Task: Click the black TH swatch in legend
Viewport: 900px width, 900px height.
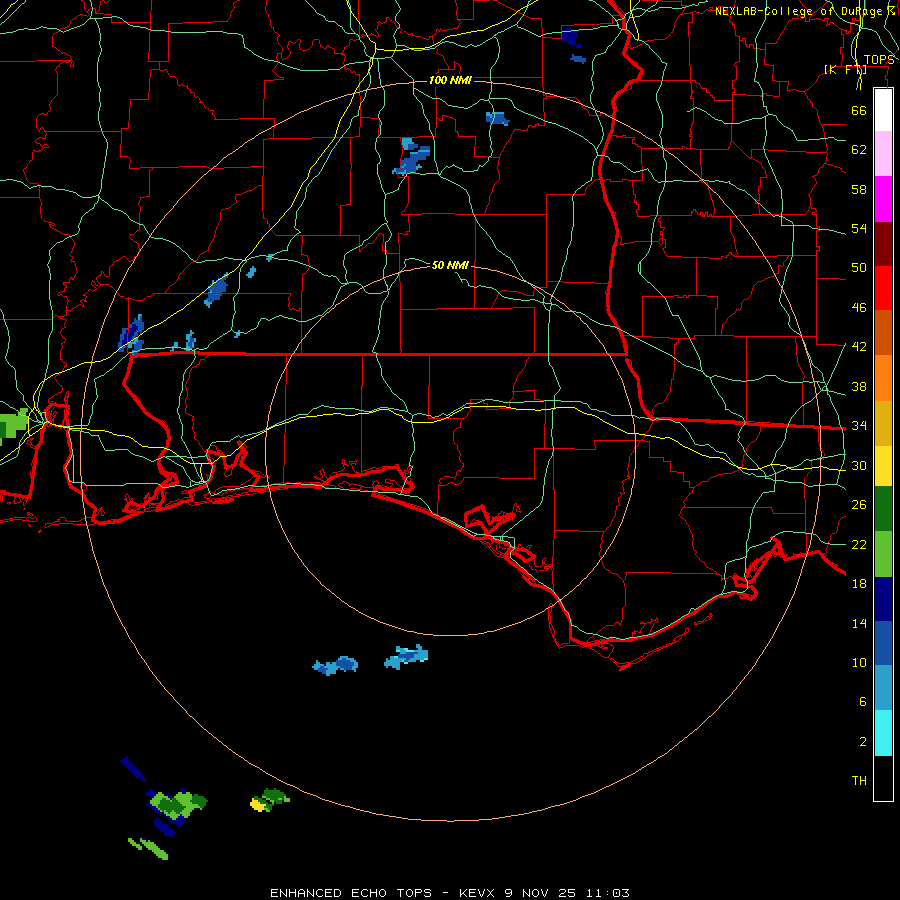Action: [x=883, y=778]
